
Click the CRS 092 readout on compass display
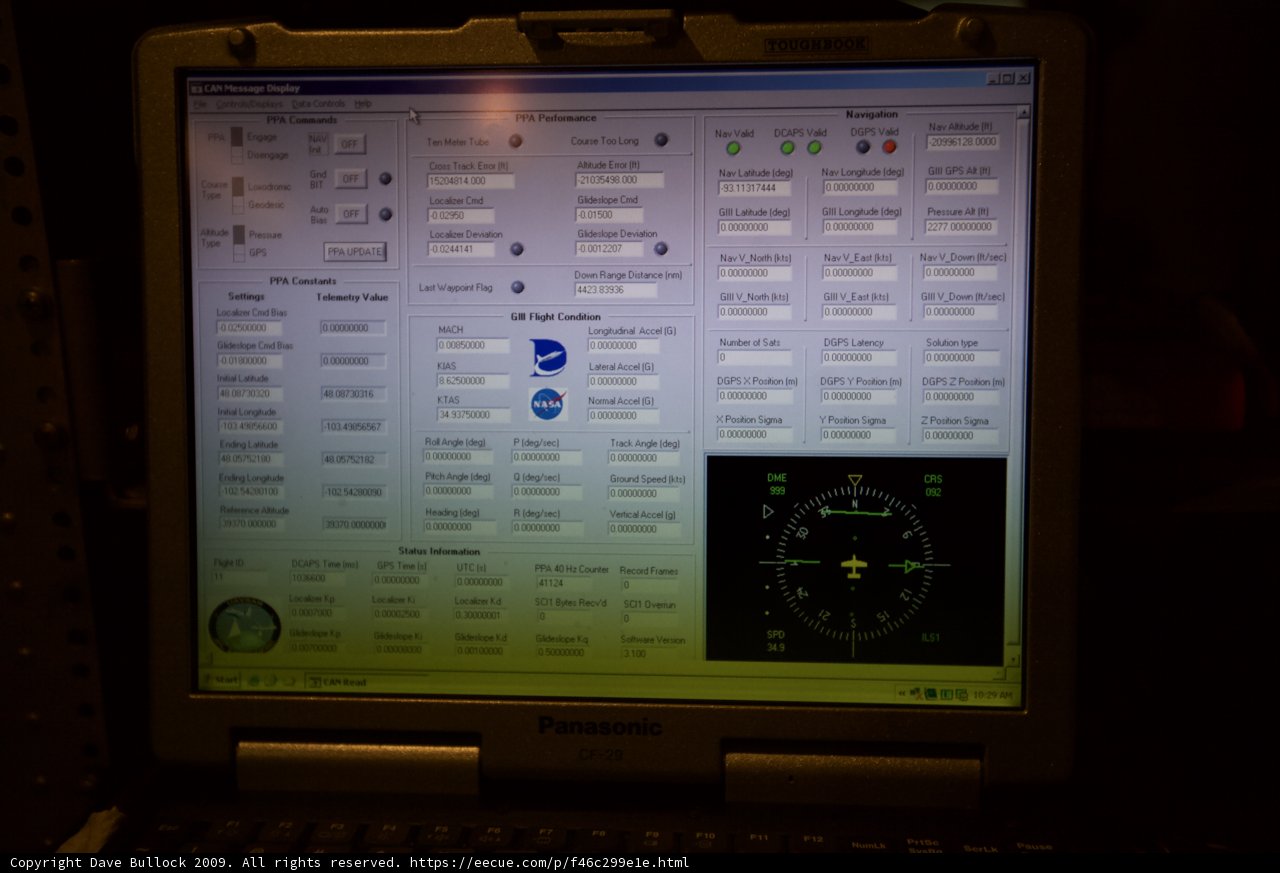[x=933, y=486]
